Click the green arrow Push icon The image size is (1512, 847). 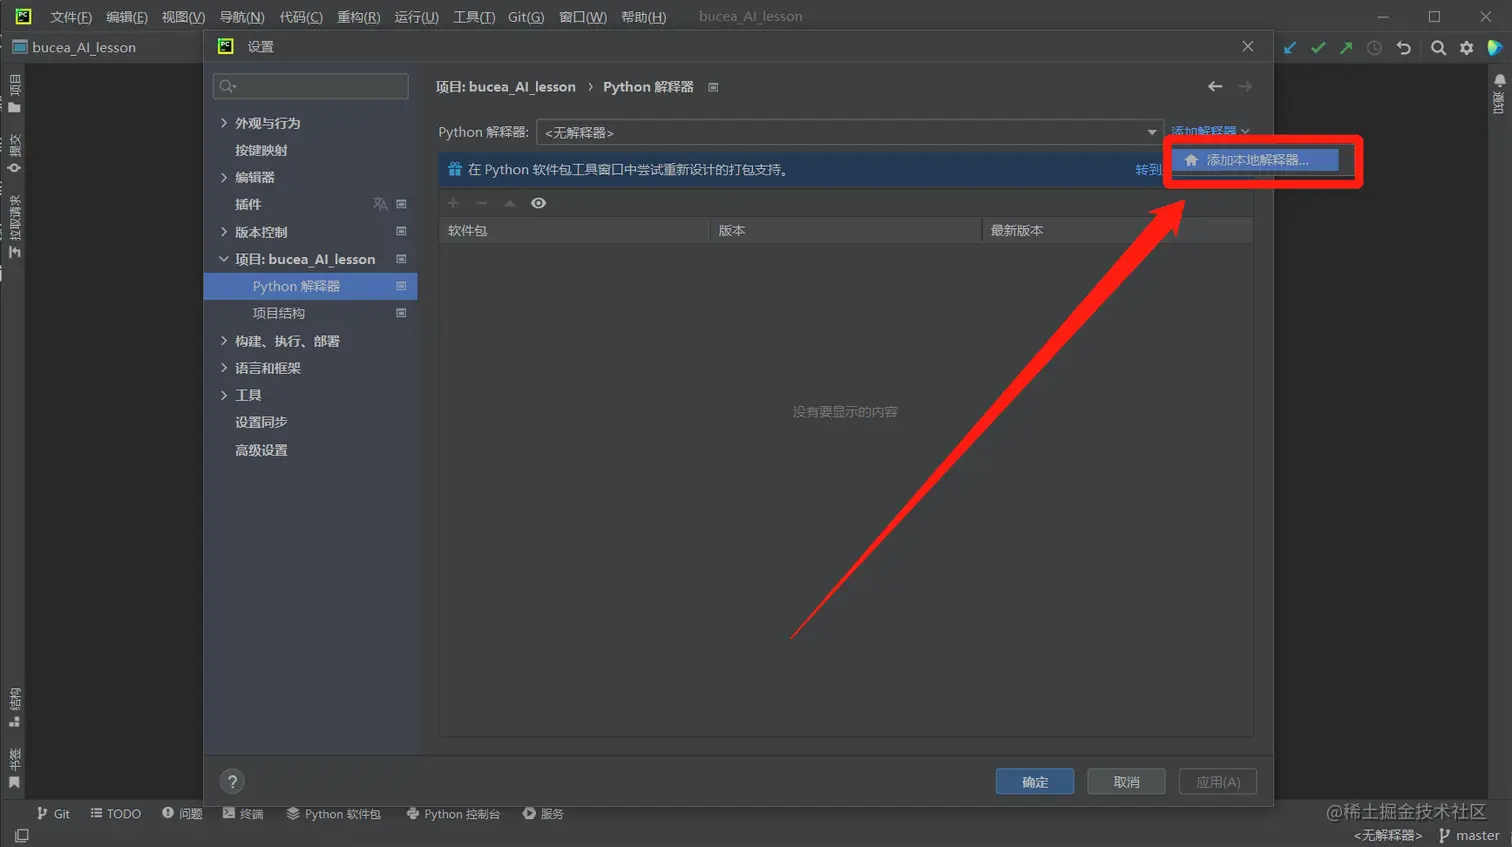(x=1346, y=48)
